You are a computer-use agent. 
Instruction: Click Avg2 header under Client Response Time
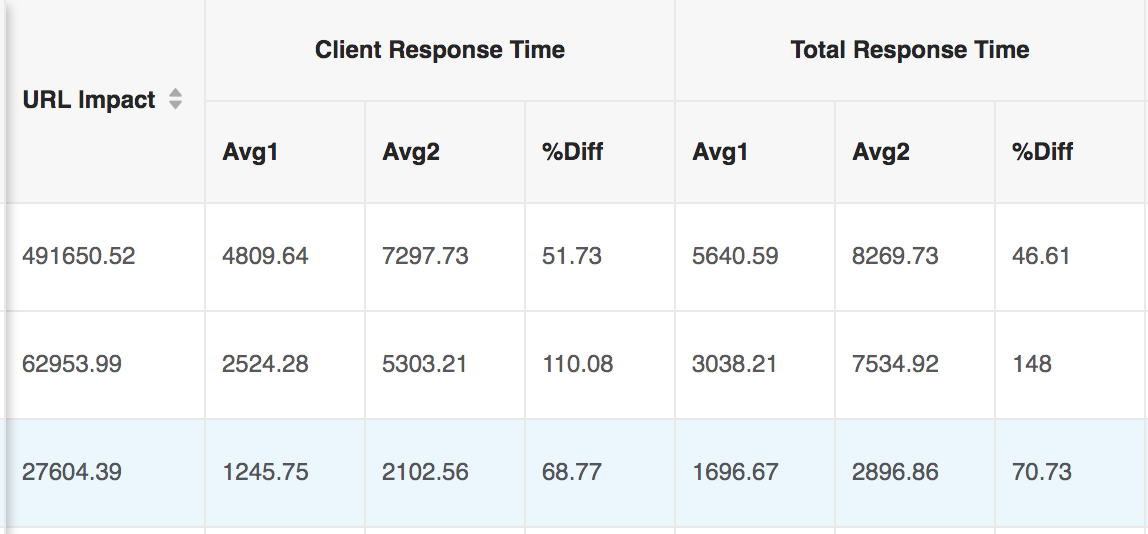point(411,152)
